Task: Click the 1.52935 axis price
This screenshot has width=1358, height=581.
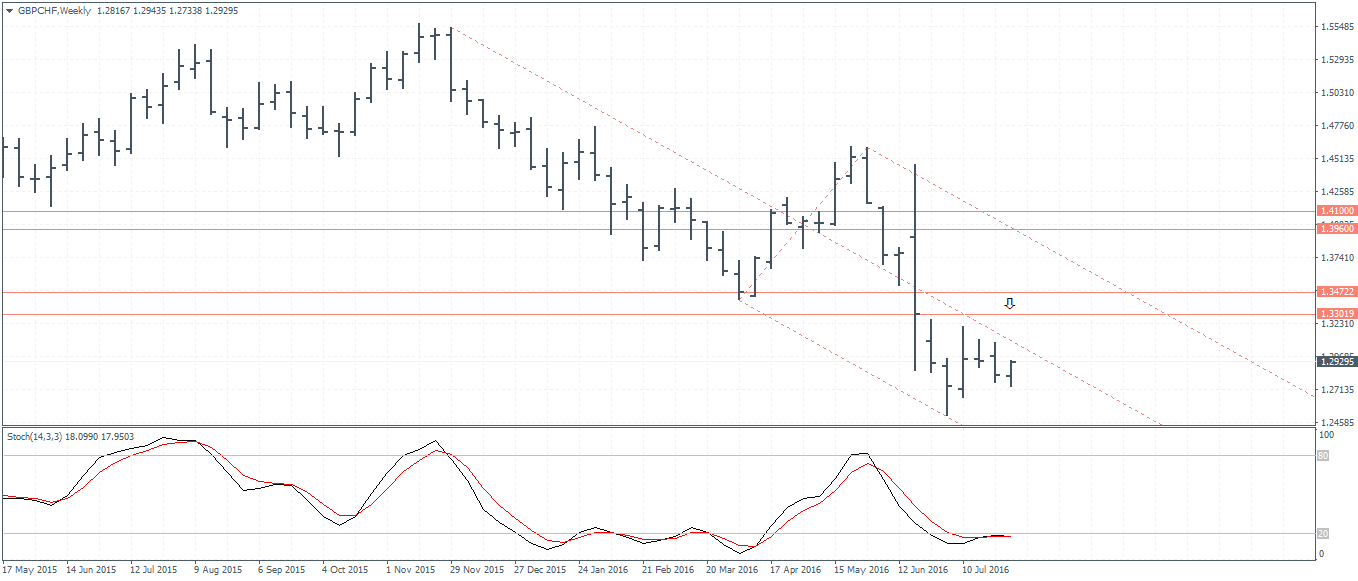Action: coord(1337,59)
